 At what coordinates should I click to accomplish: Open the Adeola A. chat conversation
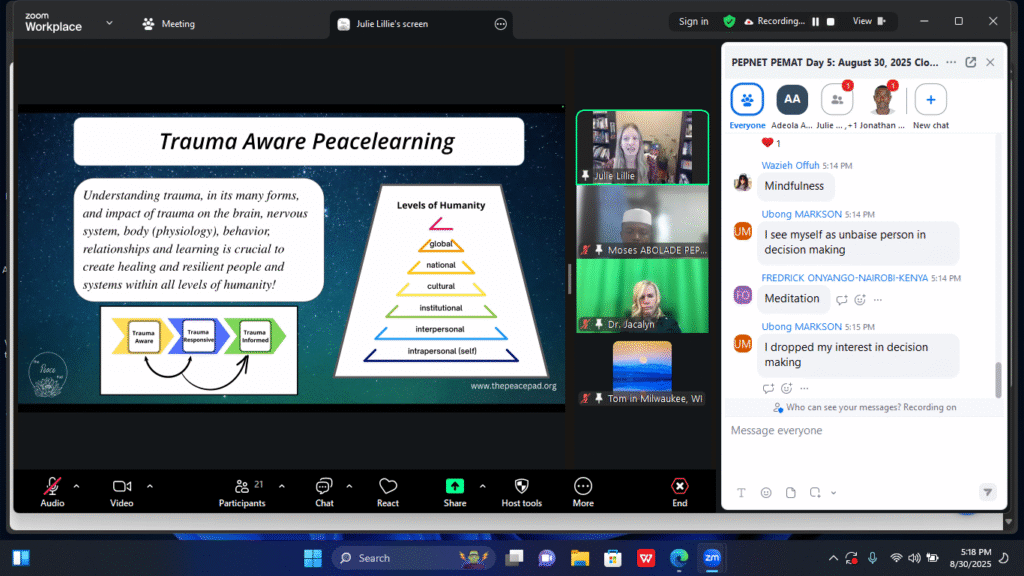(792, 100)
